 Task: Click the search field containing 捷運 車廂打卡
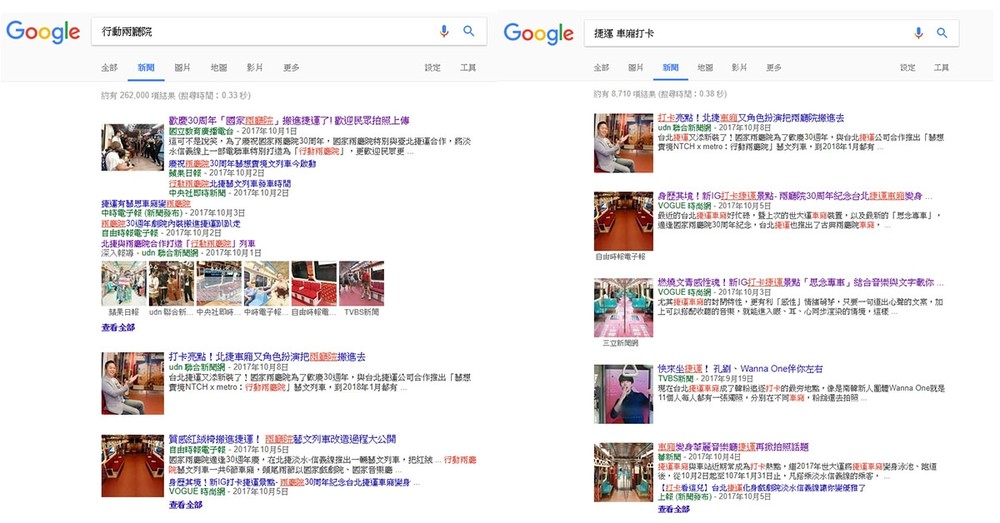tap(771, 33)
